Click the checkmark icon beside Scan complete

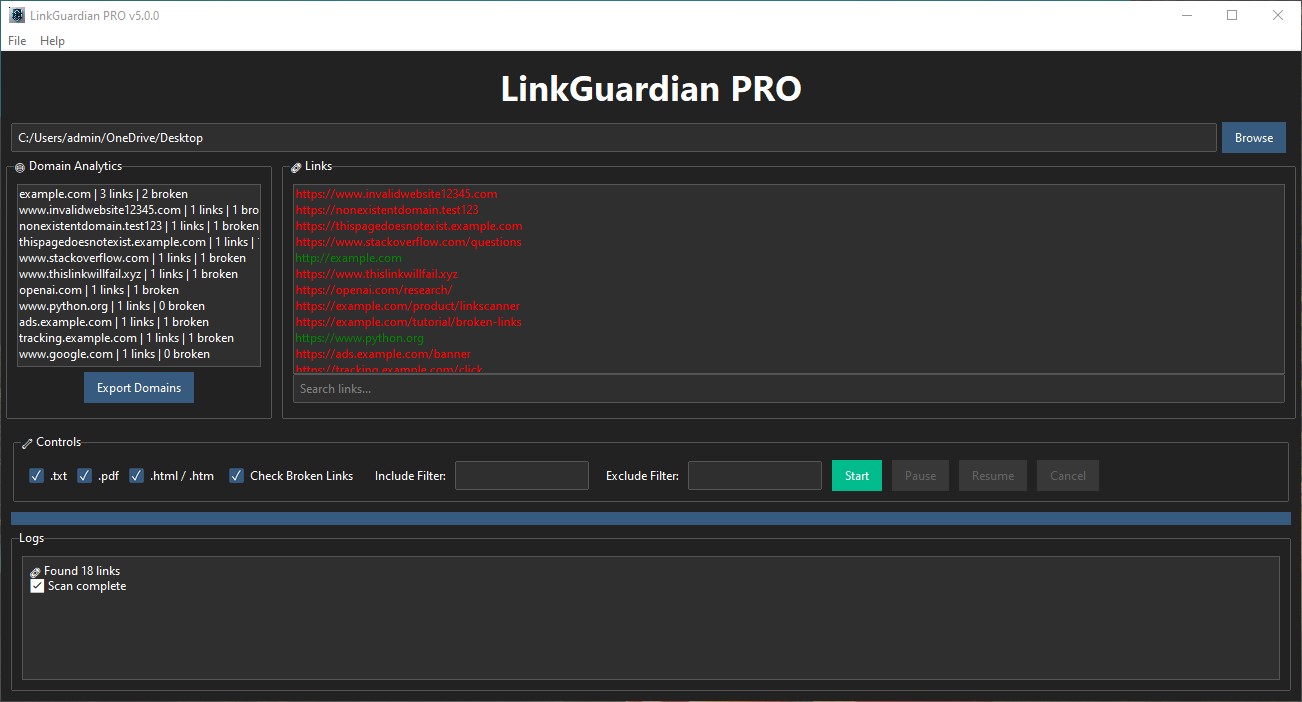click(x=37, y=586)
